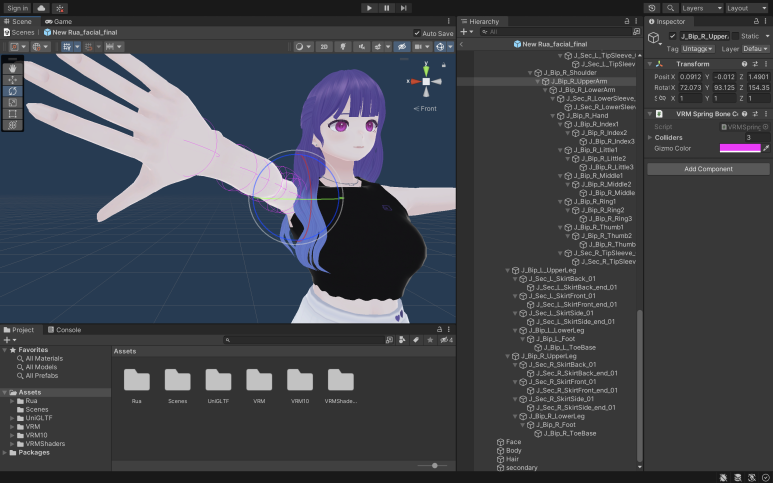Click the orientation gizmo Y axis cone

point(426,69)
